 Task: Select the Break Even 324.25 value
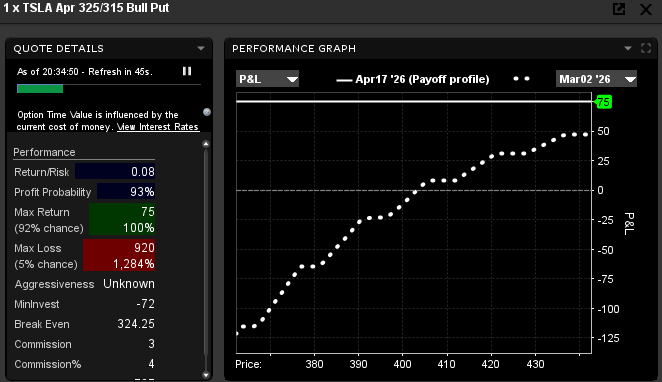(136, 324)
